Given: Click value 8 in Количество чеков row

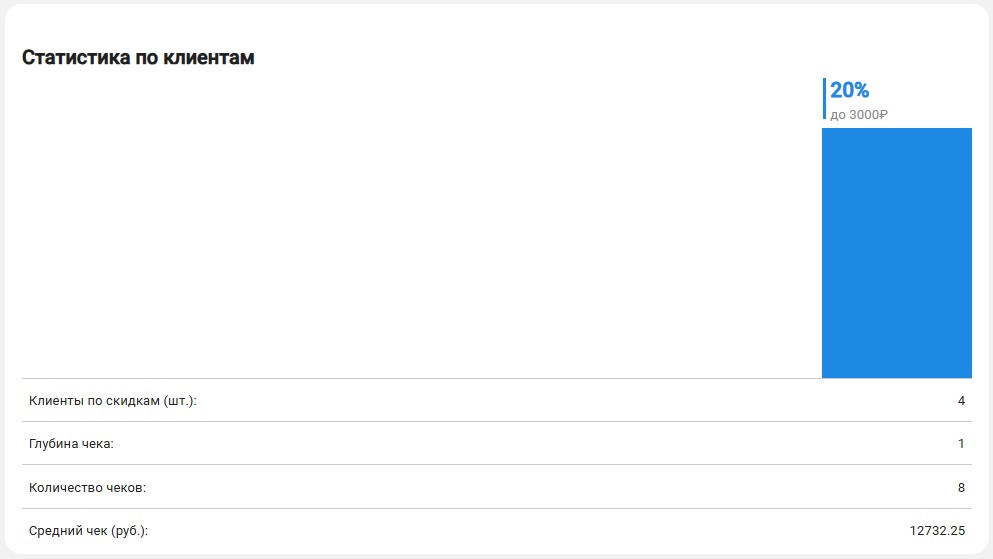Looking at the screenshot, I should click(961, 487).
